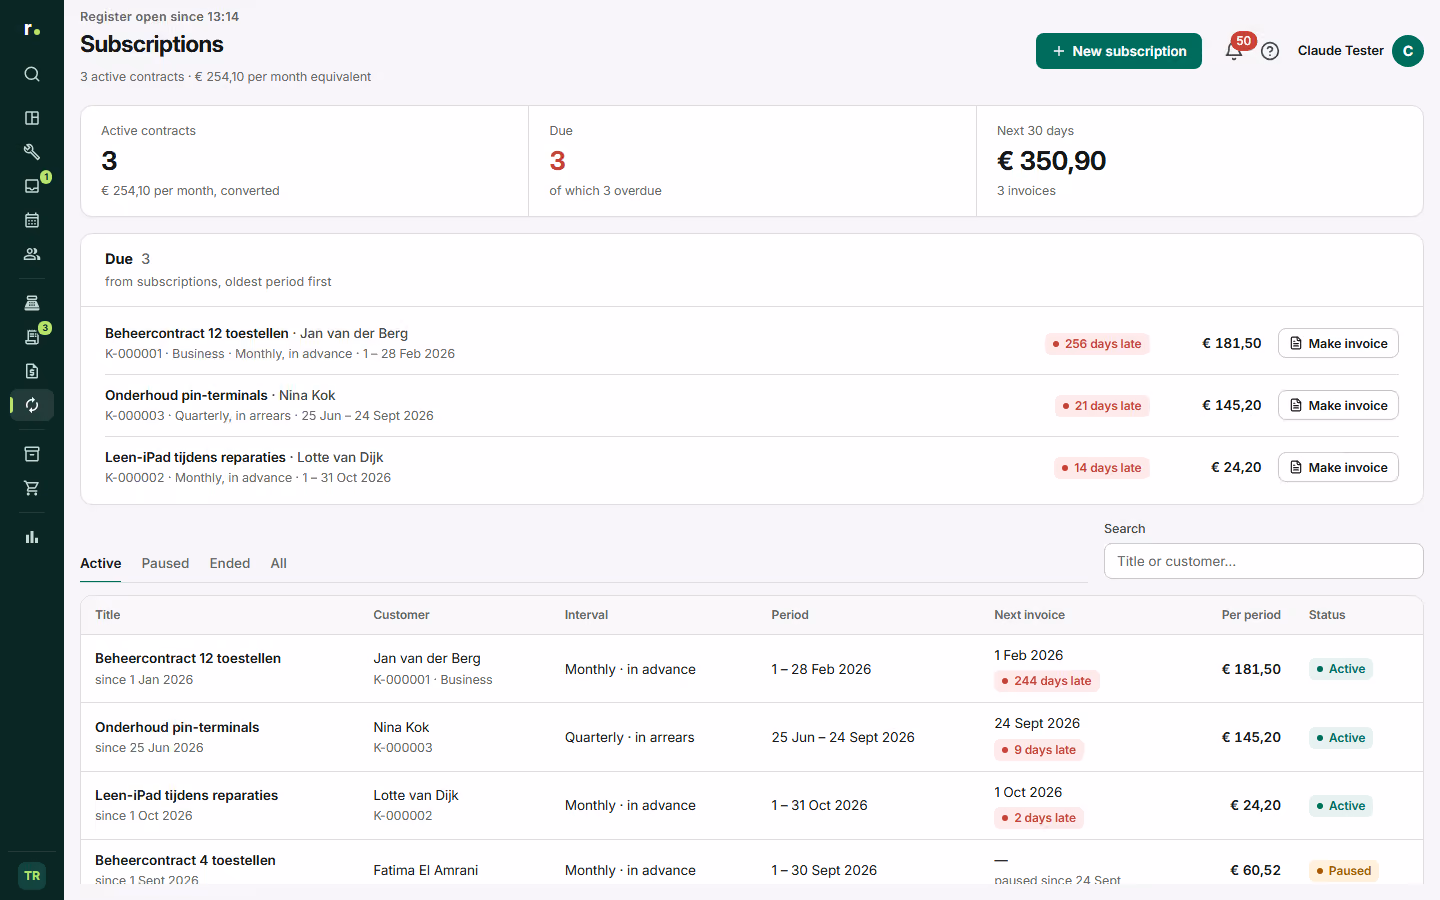Click the app logo at sidebar top

32,30
